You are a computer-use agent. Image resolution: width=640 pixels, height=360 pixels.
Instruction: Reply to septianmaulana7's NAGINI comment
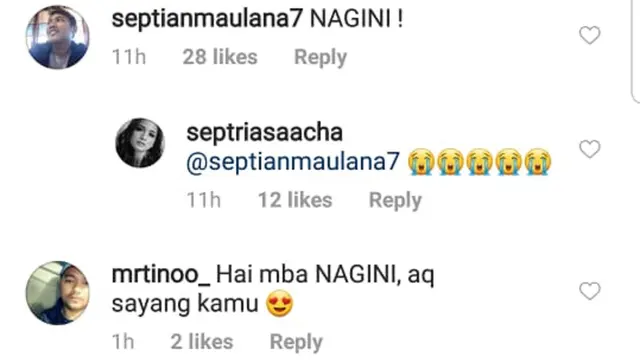(320, 57)
